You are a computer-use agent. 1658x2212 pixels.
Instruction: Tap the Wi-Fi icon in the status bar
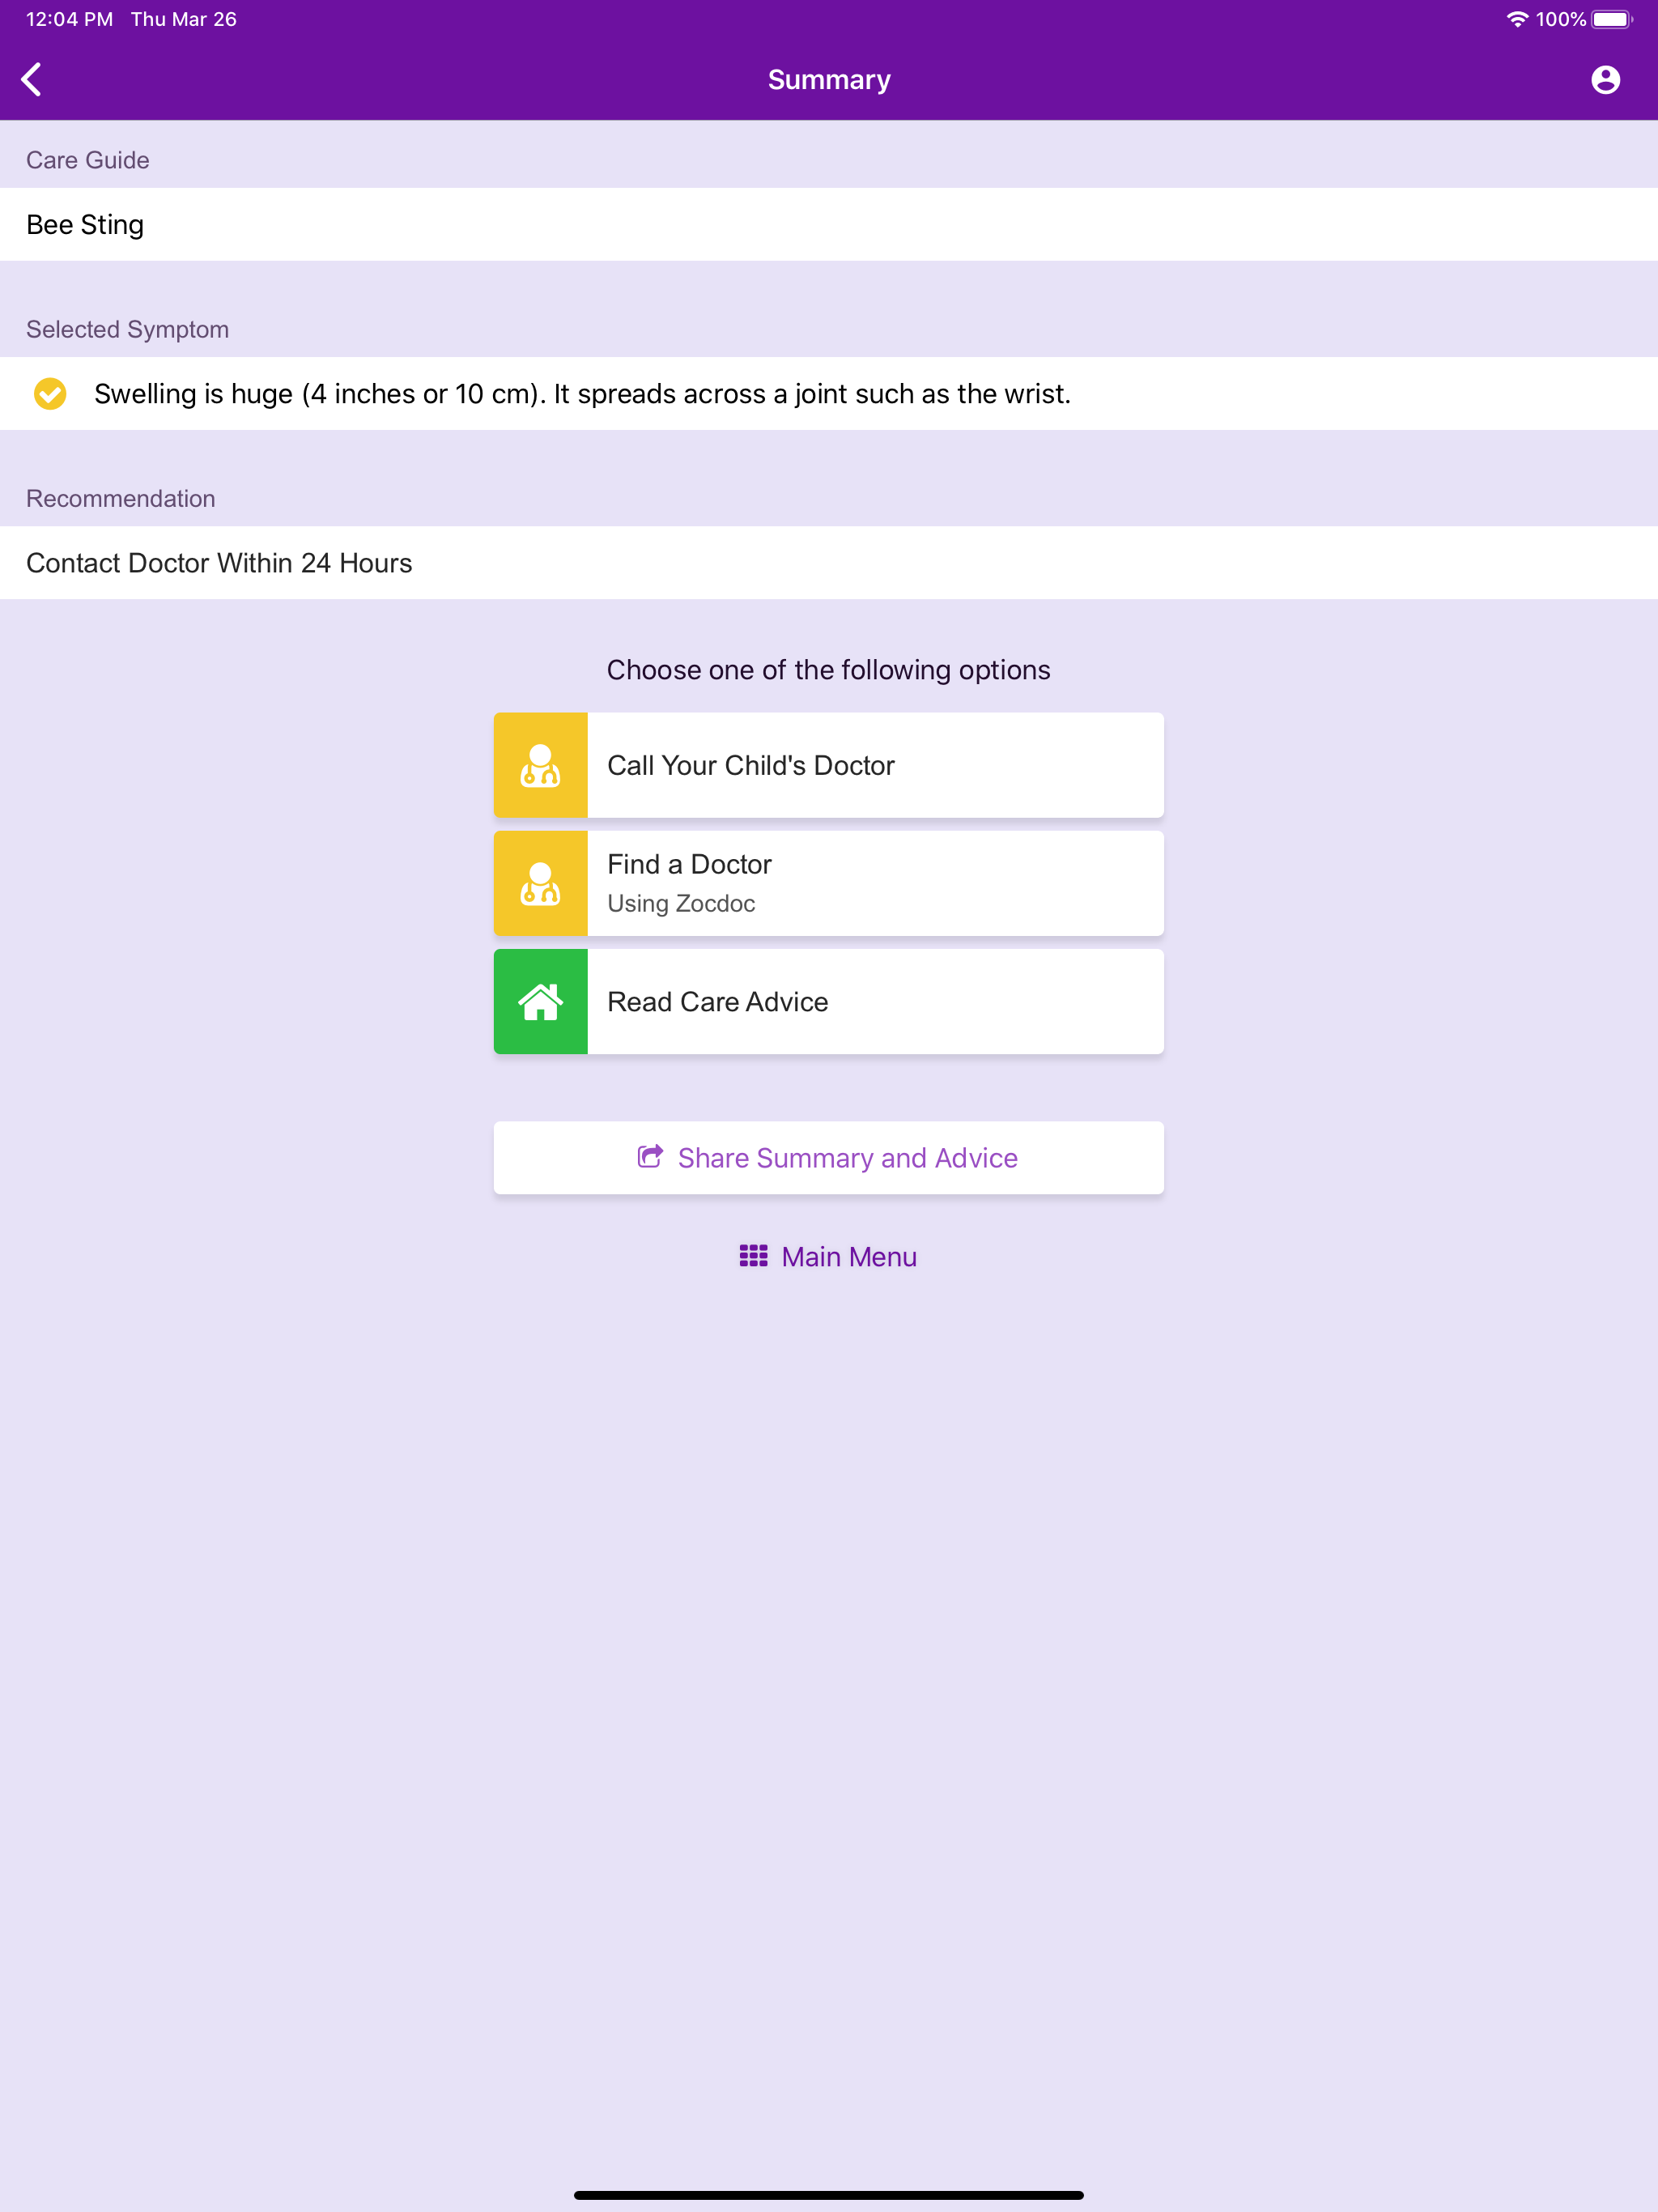click(1518, 17)
